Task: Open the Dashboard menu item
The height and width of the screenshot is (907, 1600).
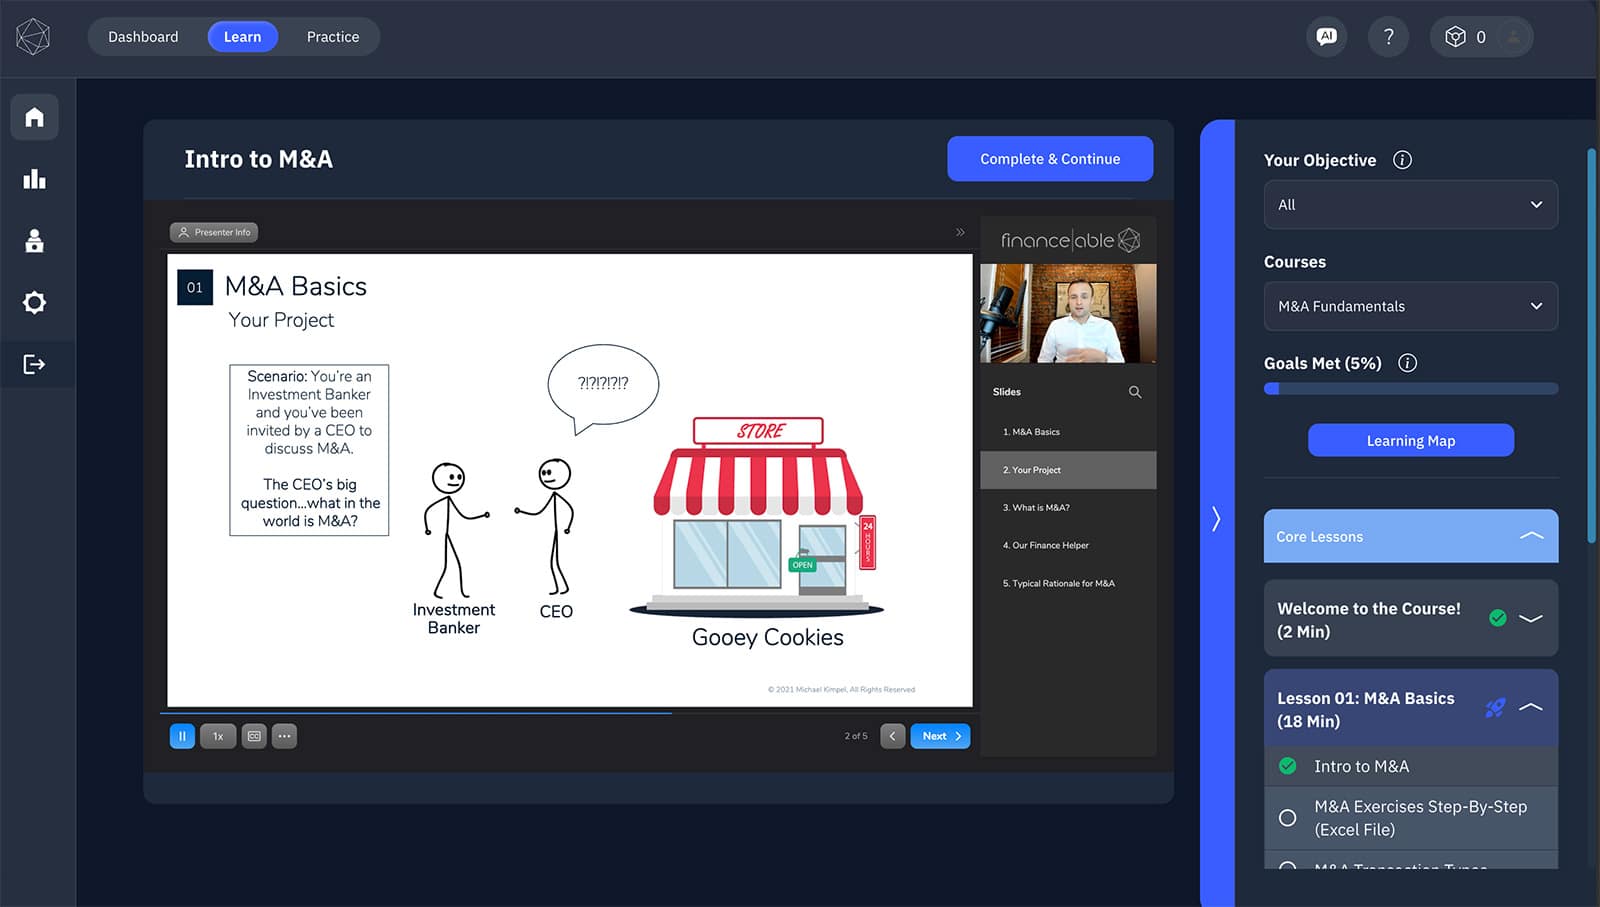Action: click(x=142, y=36)
